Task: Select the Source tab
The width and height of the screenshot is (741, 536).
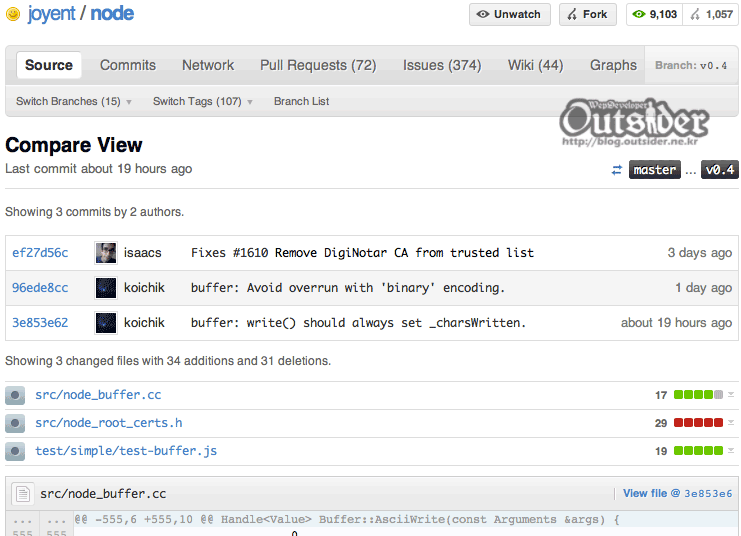Action: point(49,65)
